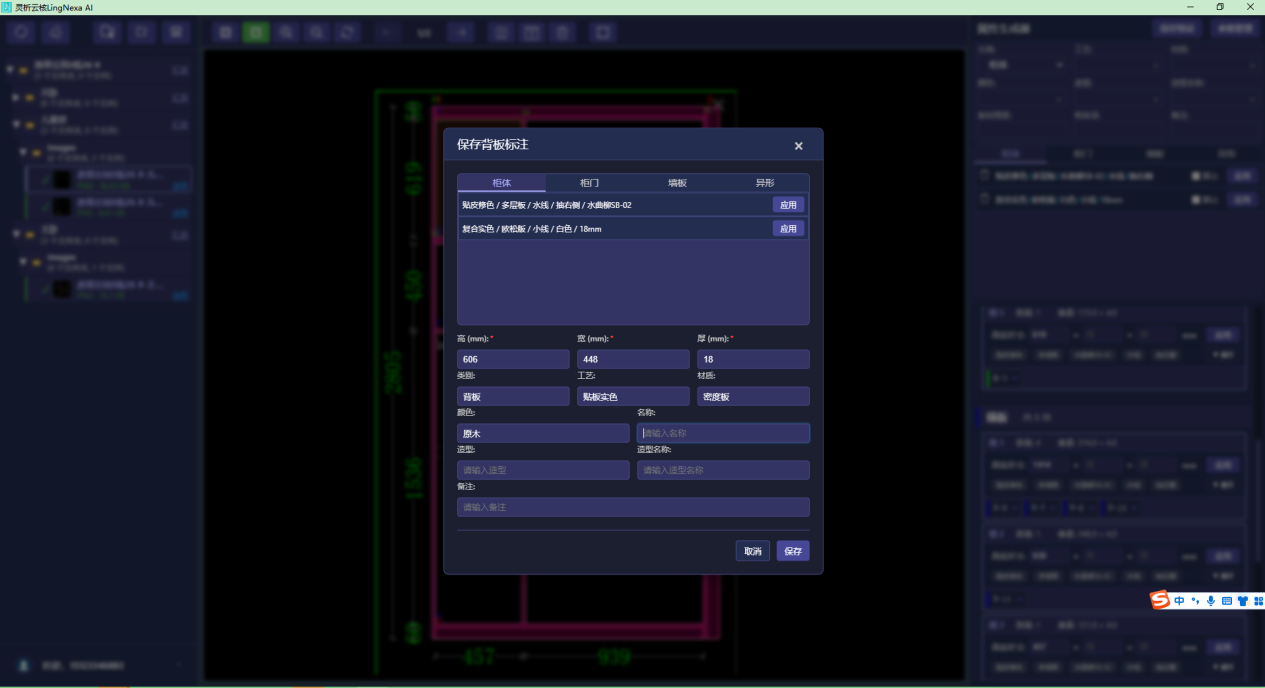The width and height of the screenshot is (1265, 688).
Task: Click the Sogou input method S logo
Action: 1160,600
